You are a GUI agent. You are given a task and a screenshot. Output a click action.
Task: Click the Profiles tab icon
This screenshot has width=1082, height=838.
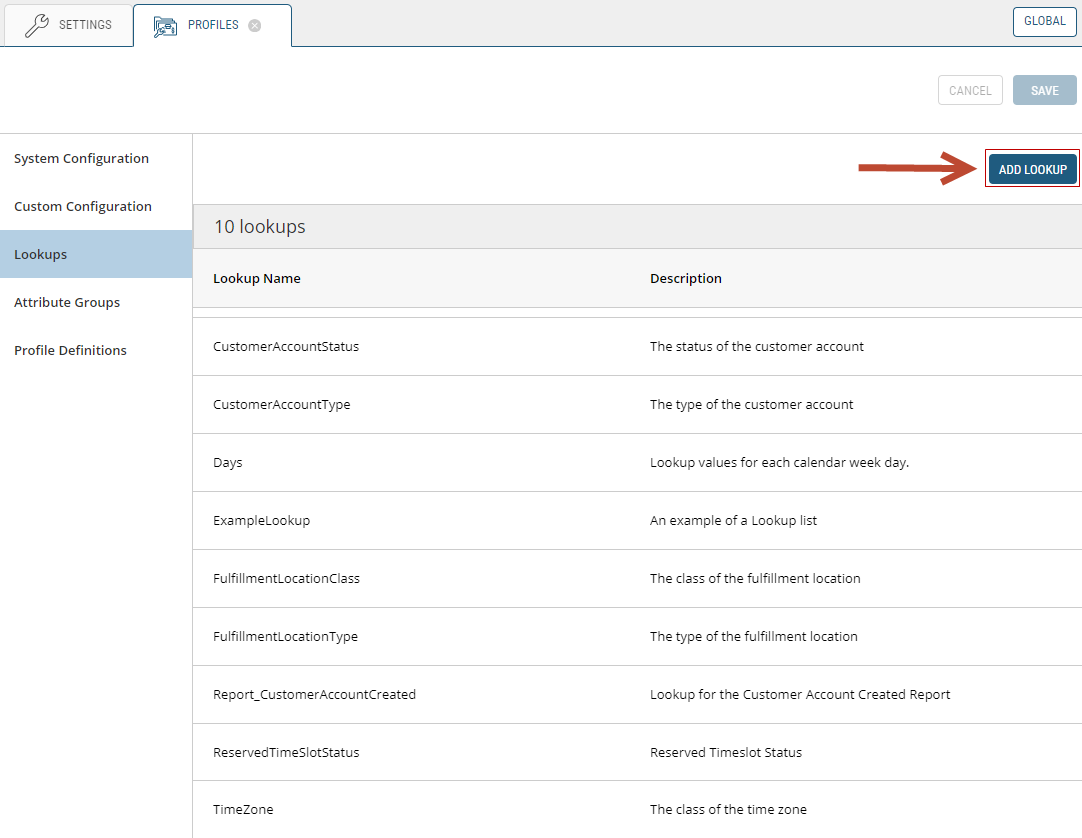[x=165, y=26]
